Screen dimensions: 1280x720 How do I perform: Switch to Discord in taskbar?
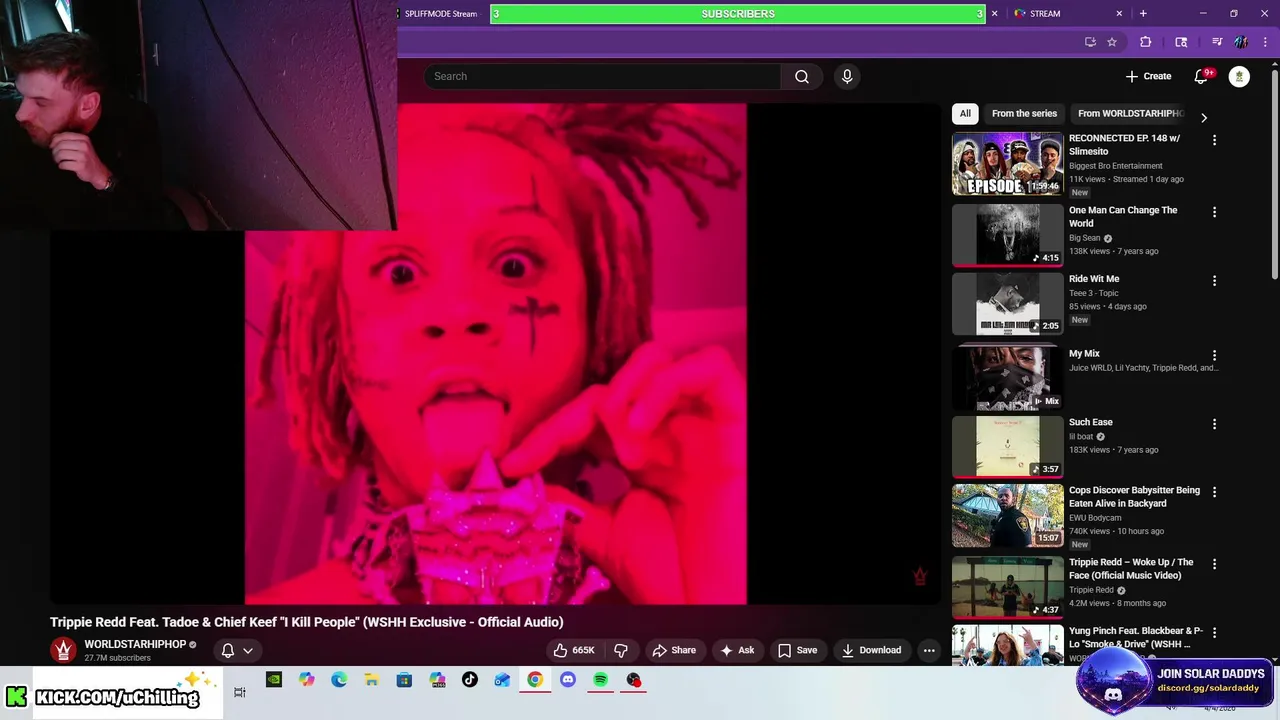(x=568, y=680)
